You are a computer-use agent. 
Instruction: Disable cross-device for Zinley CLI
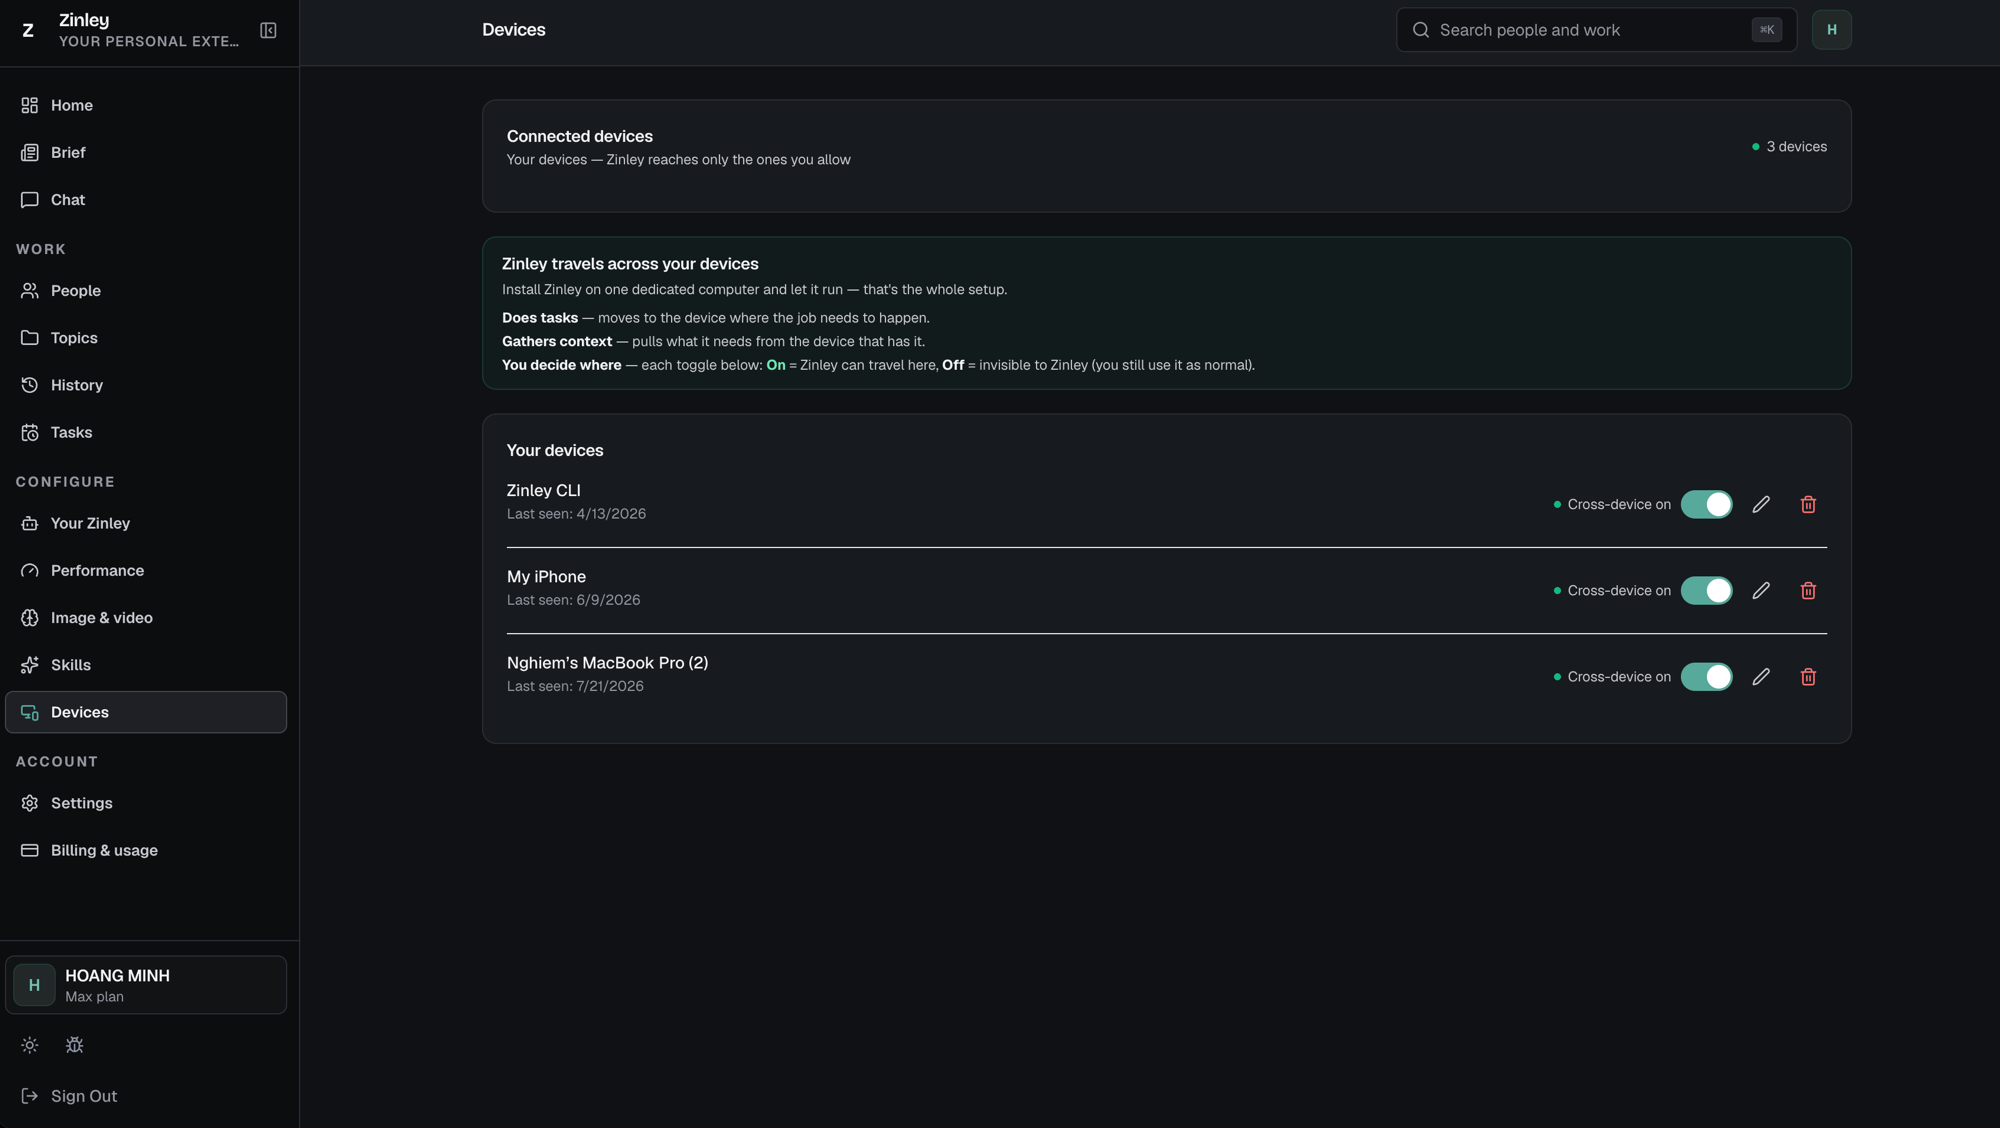coord(1706,504)
